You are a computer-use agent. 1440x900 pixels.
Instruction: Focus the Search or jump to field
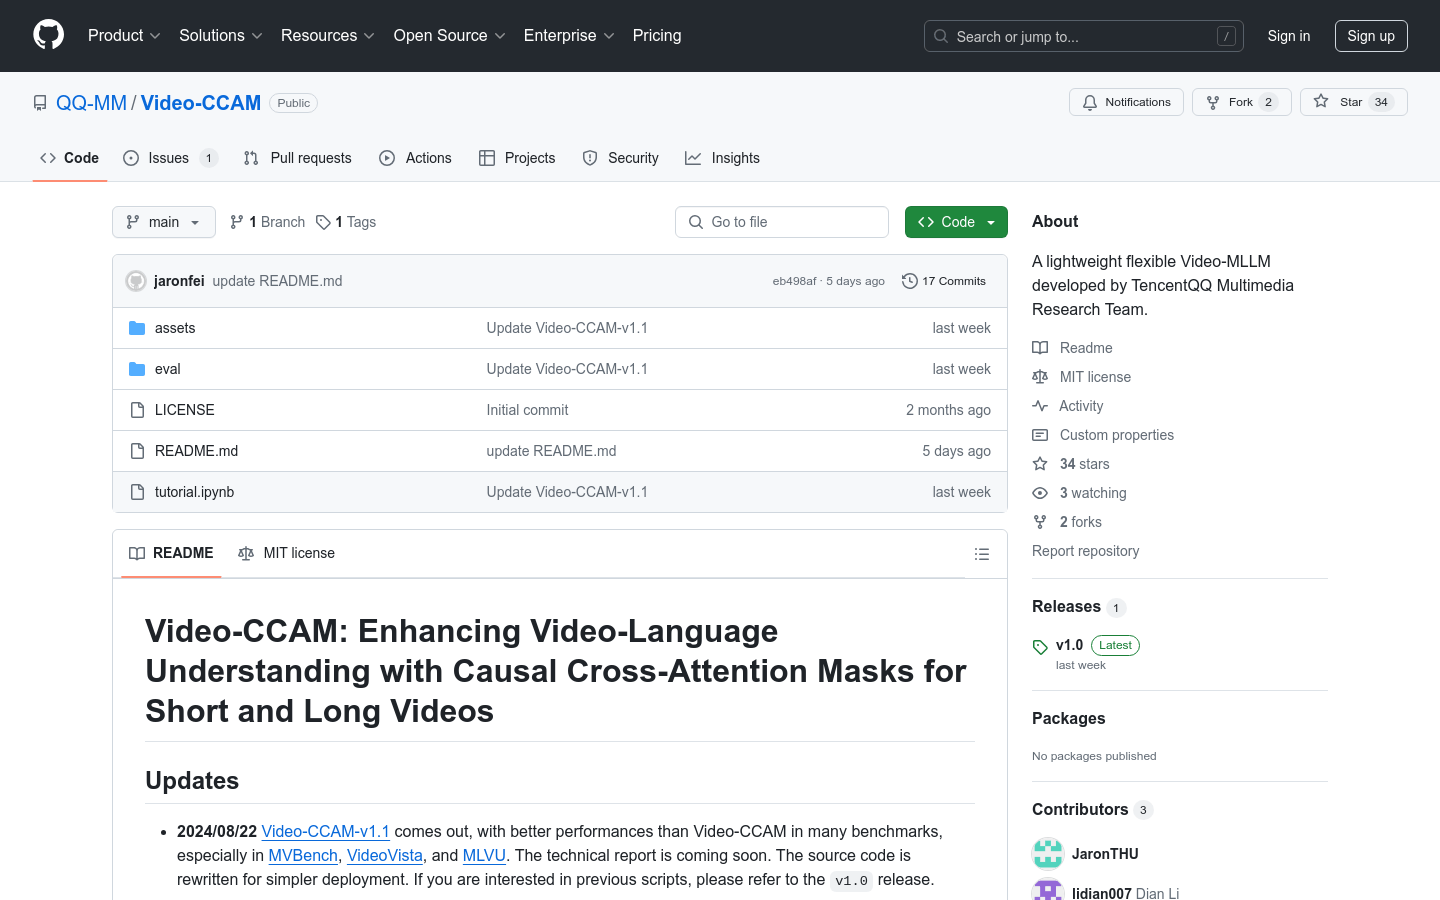tap(1084, 36)
